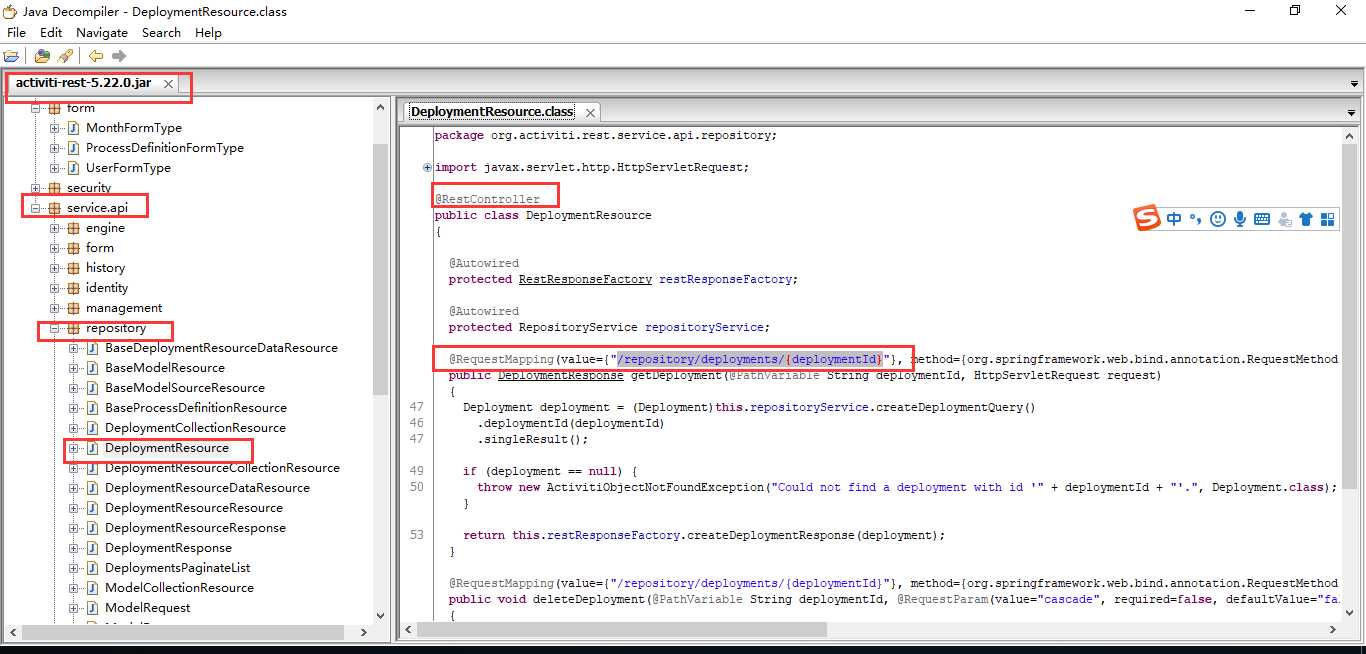Select the activiti-rest-5.22.0.jar tab
This screenshot has height=654, width=1366.
[83, 83]
